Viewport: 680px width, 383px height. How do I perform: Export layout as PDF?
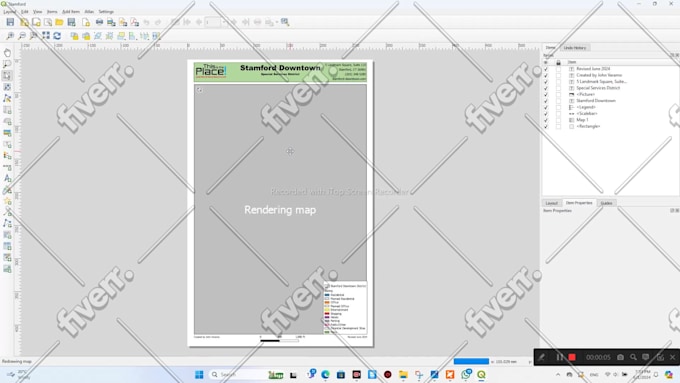coord(135,22)
